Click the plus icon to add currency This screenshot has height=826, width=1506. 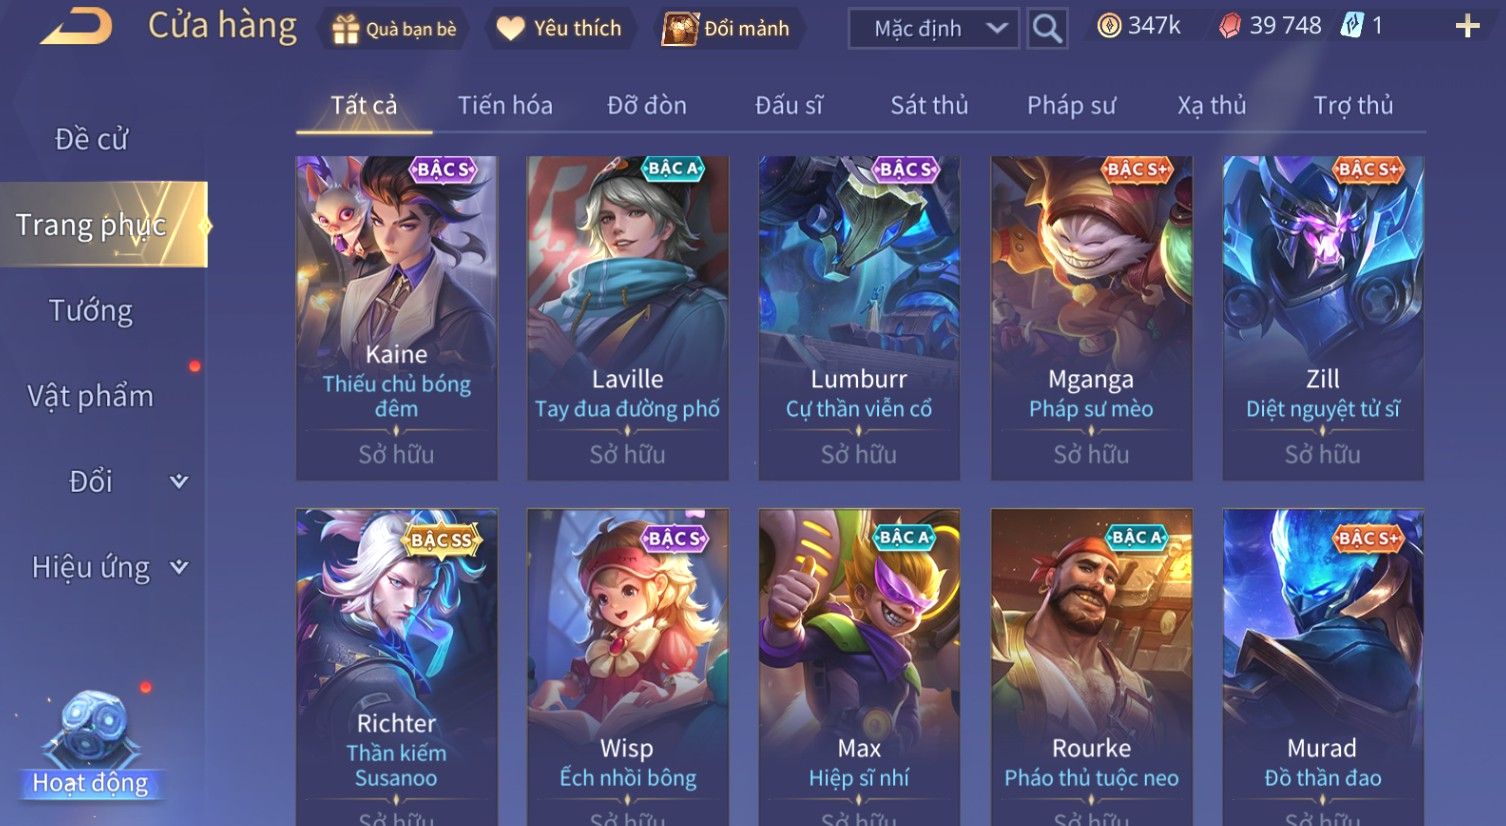[1467, 26]
